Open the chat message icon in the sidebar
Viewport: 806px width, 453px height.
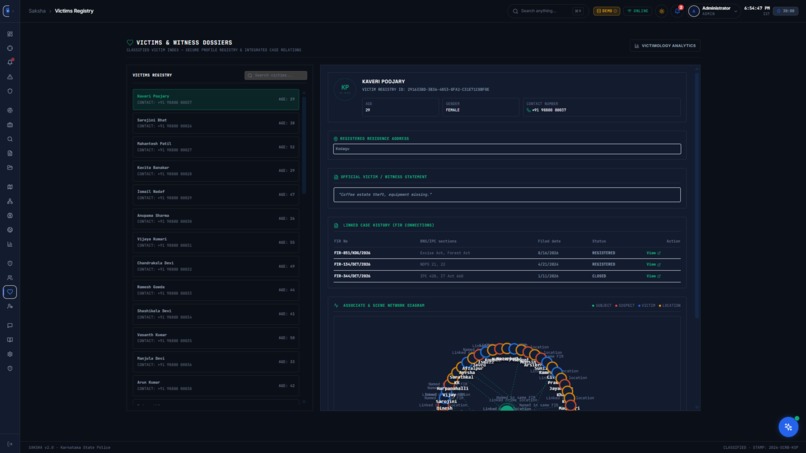pos(10,325)
